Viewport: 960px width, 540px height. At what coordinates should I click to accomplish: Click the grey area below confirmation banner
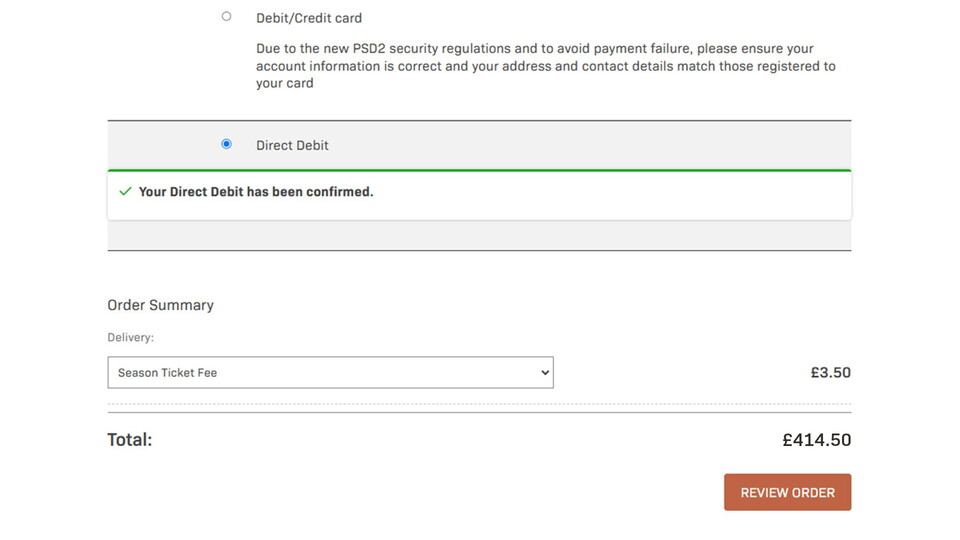tap(479, 235)
